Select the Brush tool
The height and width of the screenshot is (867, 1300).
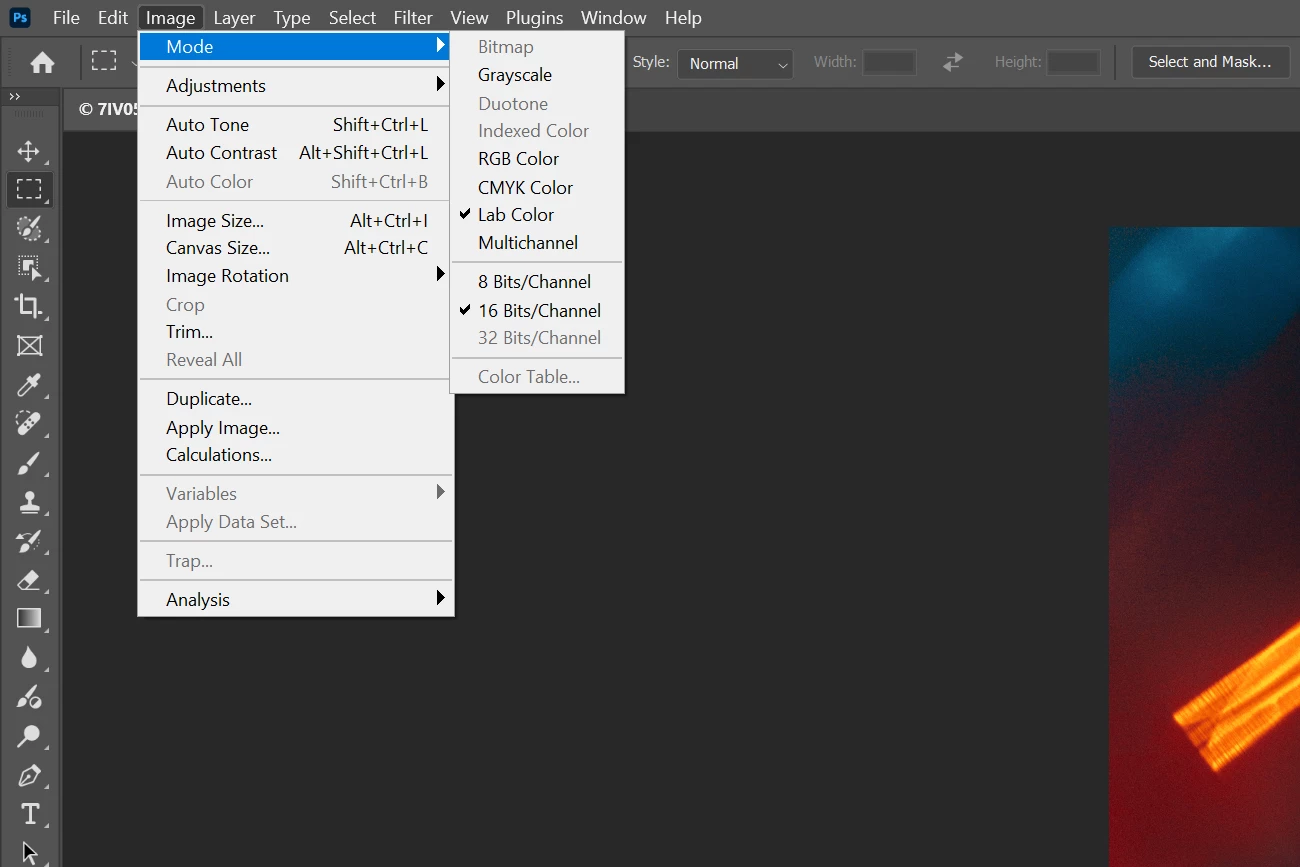tap(29, 463)
